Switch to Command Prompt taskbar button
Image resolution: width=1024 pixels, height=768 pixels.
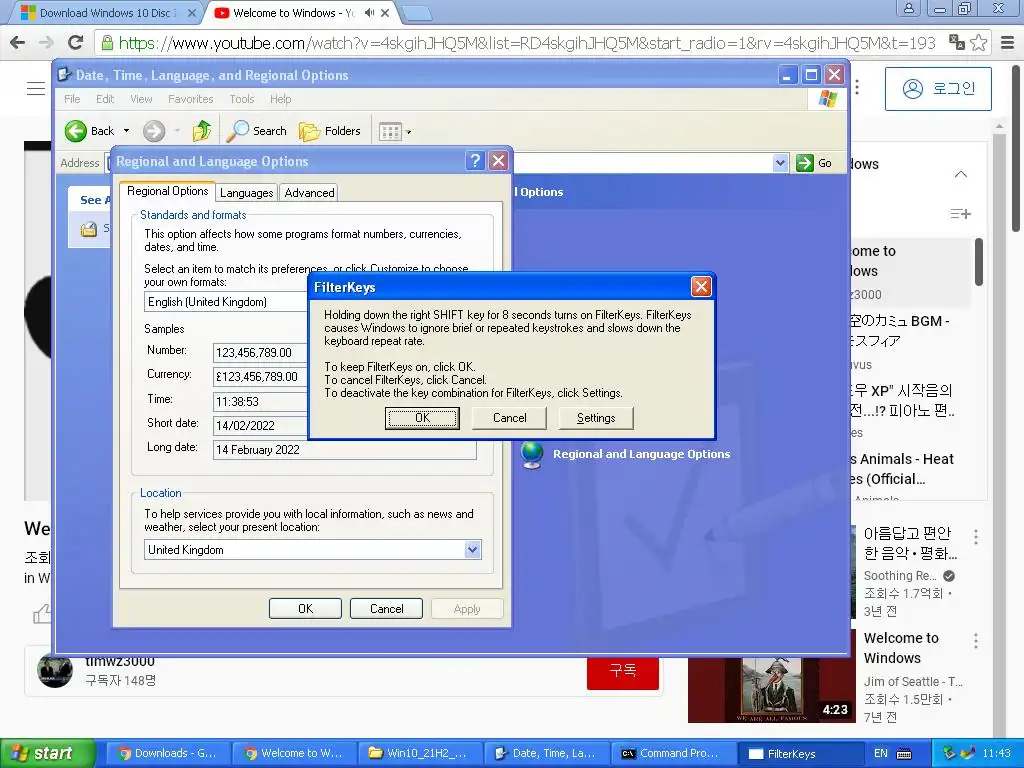(673, 753)
